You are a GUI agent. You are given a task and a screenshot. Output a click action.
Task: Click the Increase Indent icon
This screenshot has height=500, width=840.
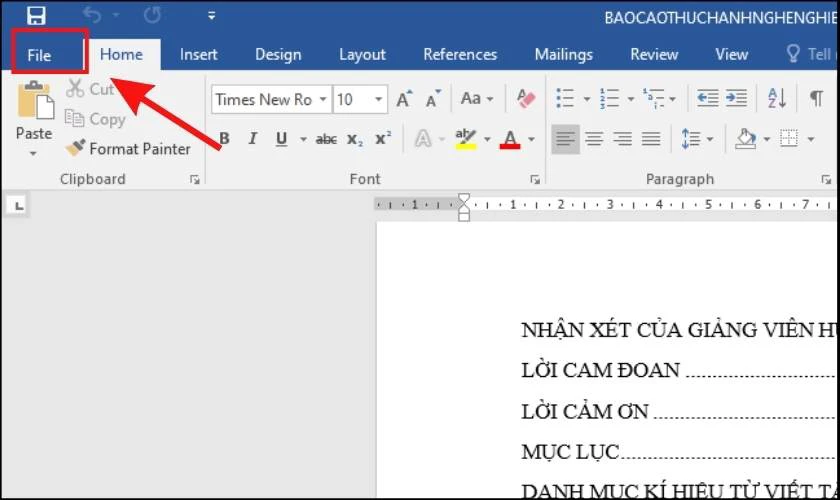coord(737,99)
